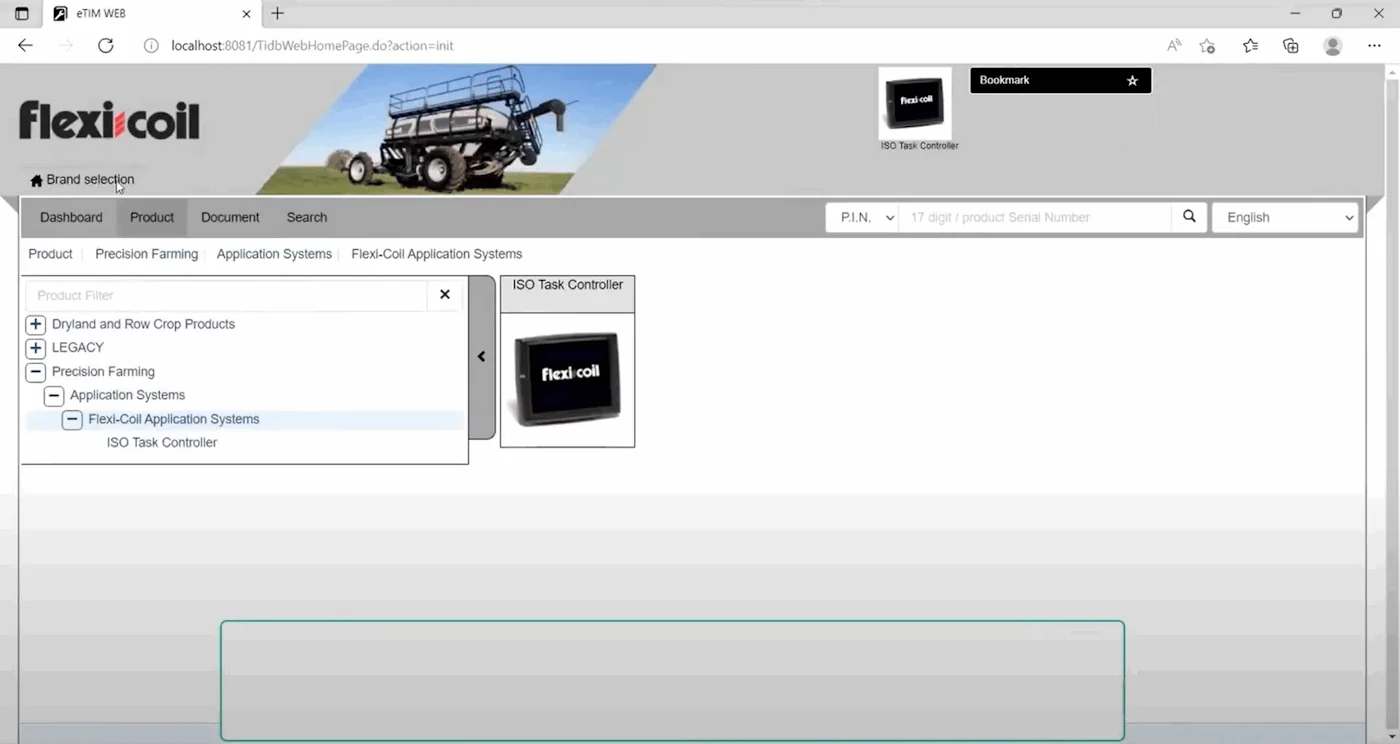This screenshot has height=744, width=1400.
Task: Open the English language dropdown
Action: point(1285,217)
